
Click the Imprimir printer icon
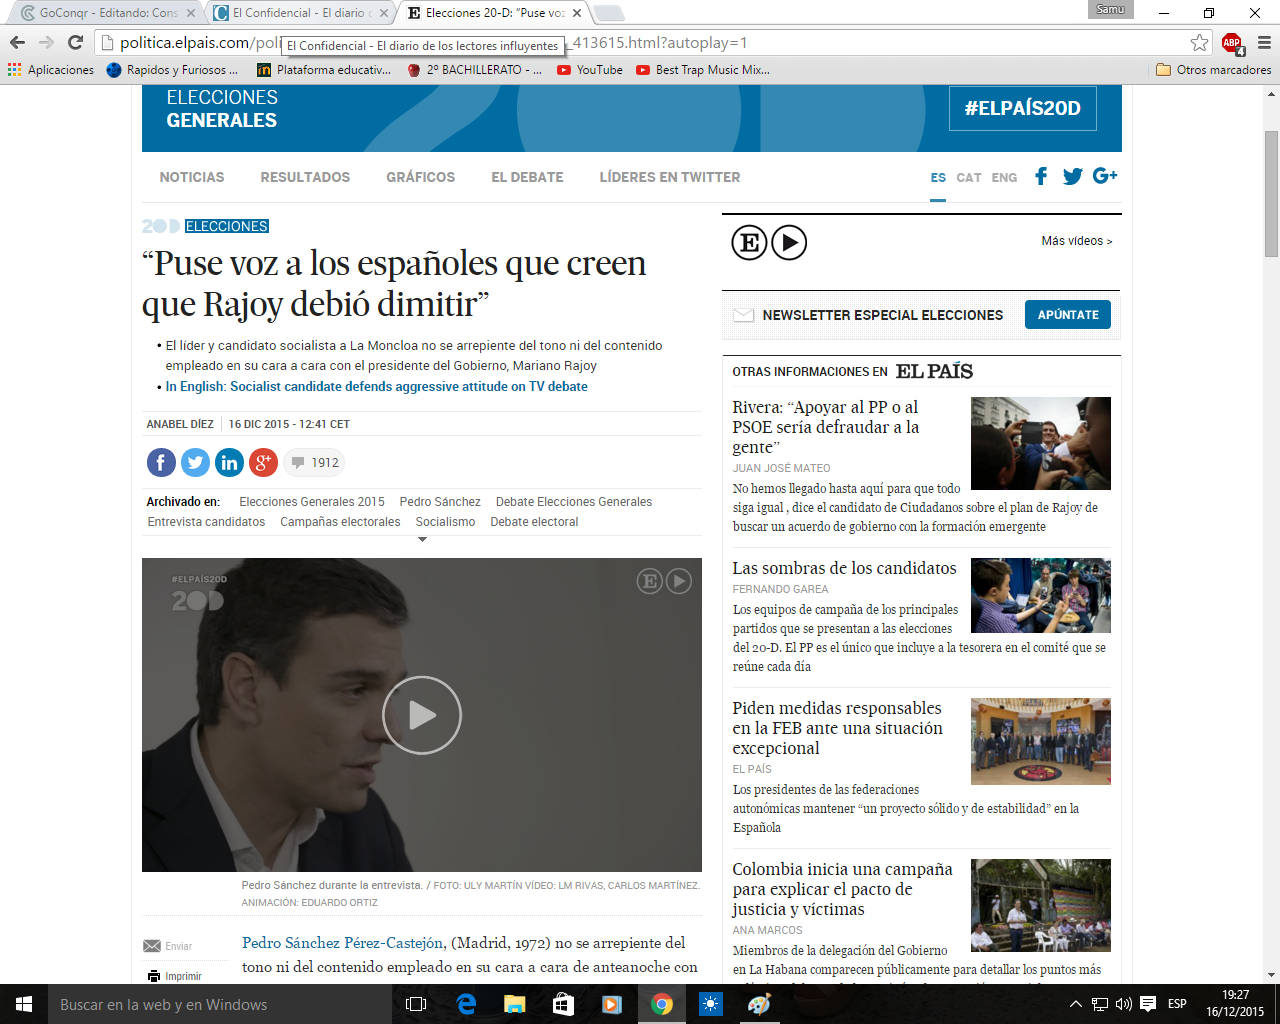click(154, 976)
